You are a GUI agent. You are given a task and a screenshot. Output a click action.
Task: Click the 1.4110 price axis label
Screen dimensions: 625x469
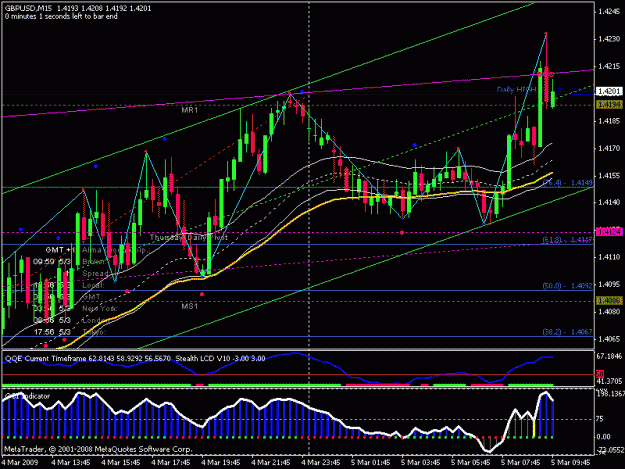point(609,257)
